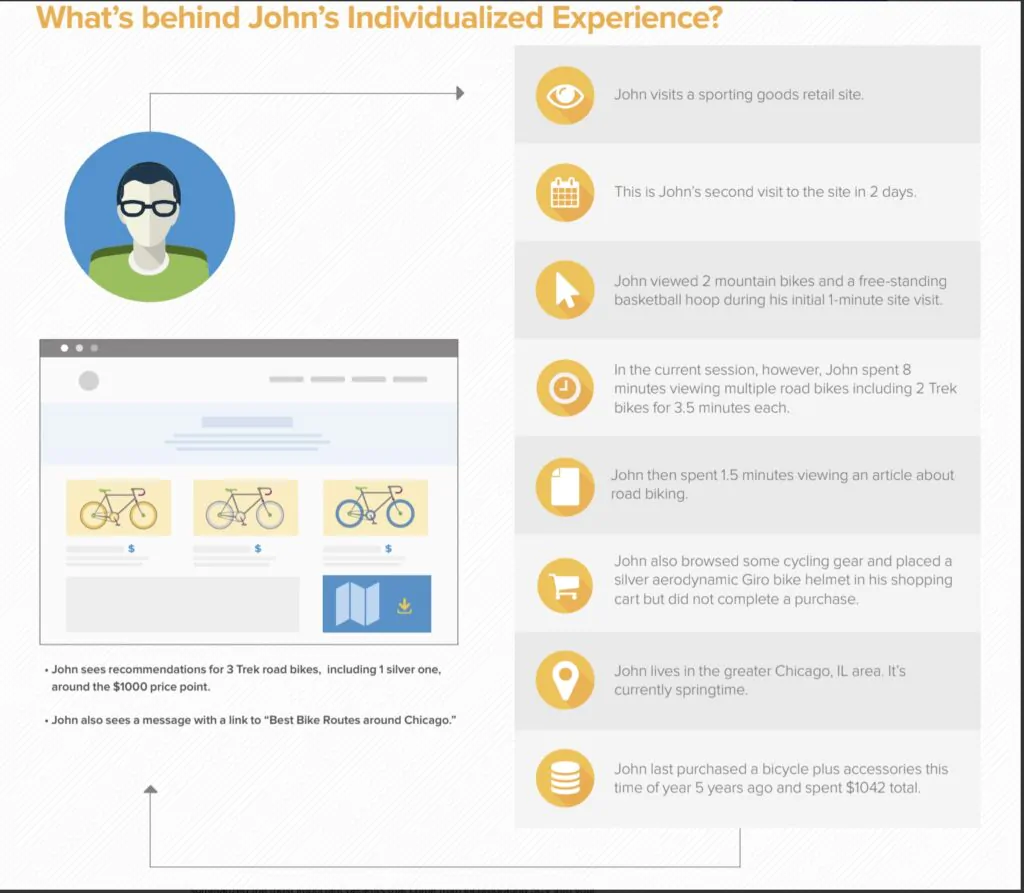This screenshot has height=893, width=1024.
Task: Select the blue bike thumbnail
Action: 376,508
